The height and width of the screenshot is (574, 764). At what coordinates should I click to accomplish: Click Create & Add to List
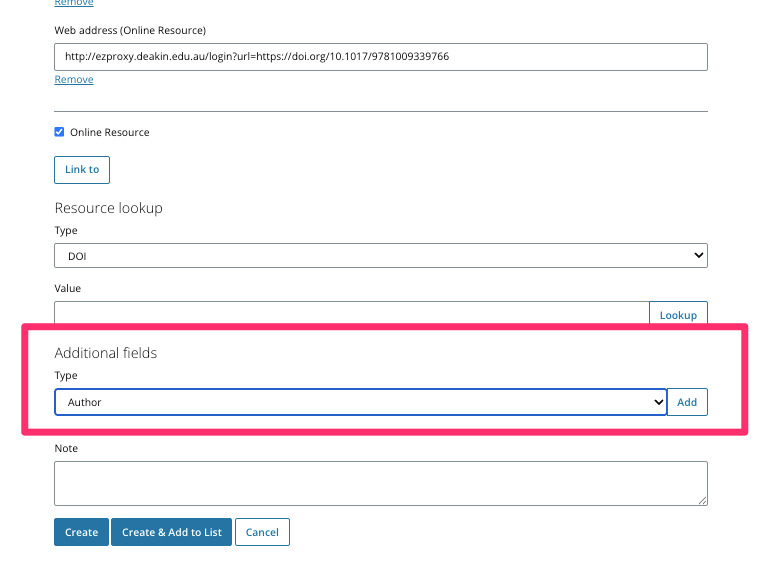pyautogui.click(x=171, y=532)
